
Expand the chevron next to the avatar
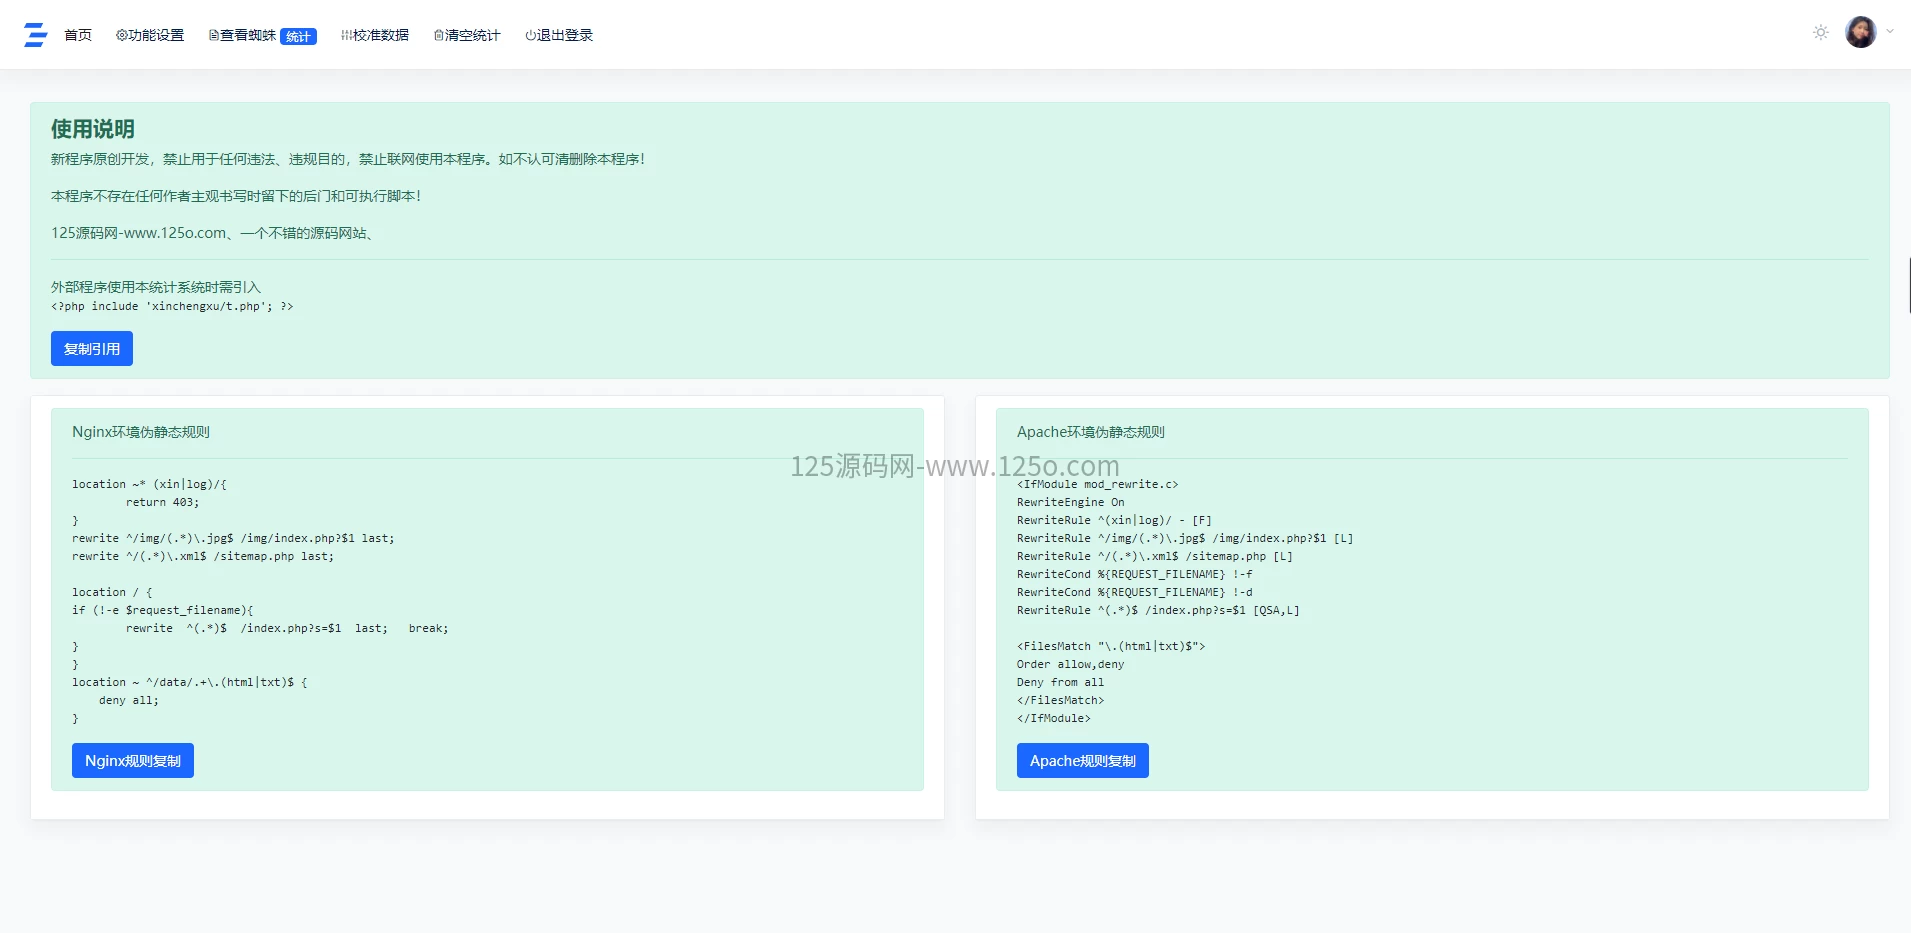1890,32
